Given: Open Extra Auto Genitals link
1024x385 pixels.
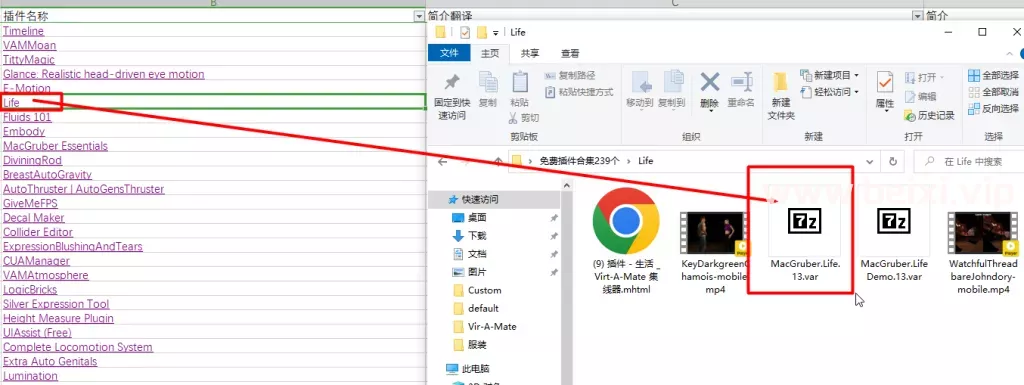Looking at the screenshot, I should tap(50, 361).
